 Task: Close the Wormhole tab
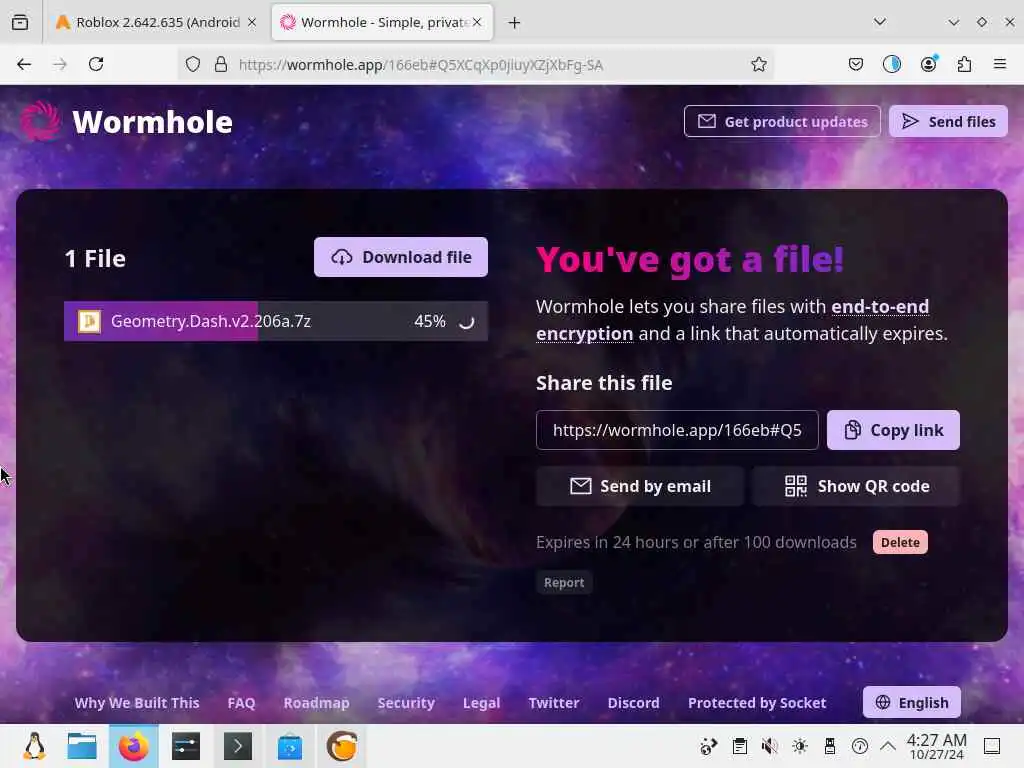(x=477, y=22)
